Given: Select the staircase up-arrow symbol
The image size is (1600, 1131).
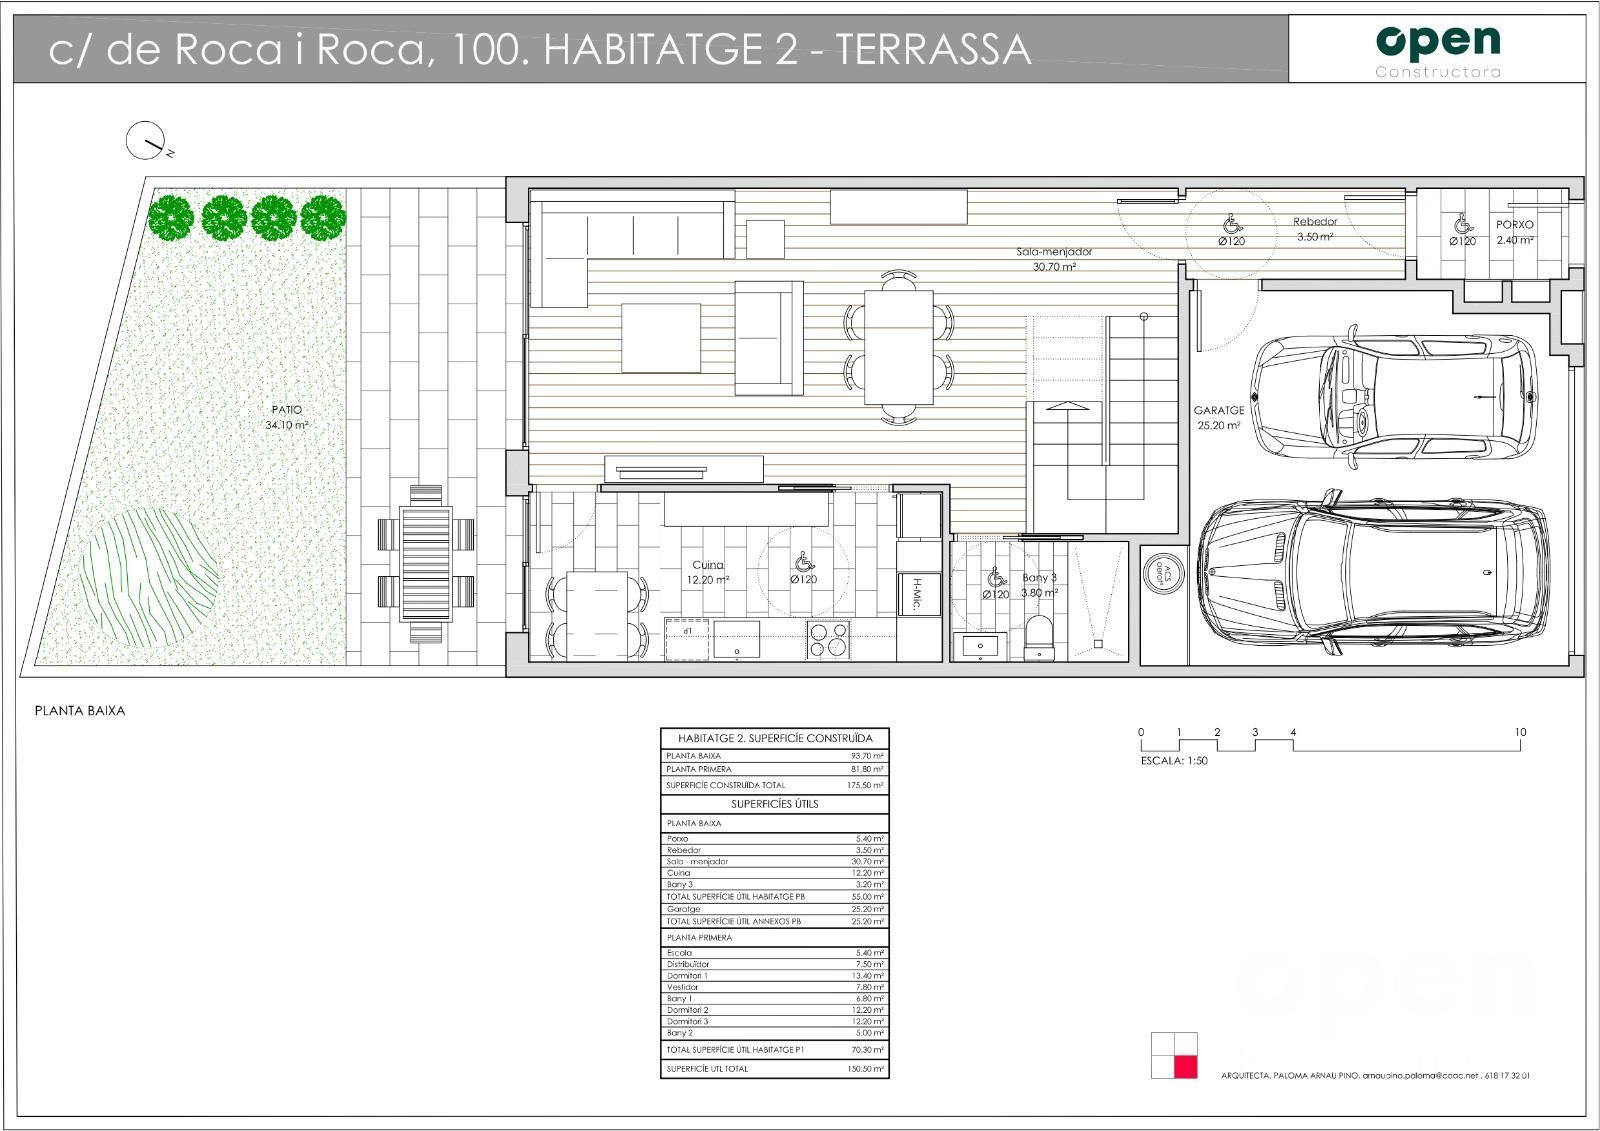Looking at the screenshot, I should pyautogui.click(x=1070, y=405).
